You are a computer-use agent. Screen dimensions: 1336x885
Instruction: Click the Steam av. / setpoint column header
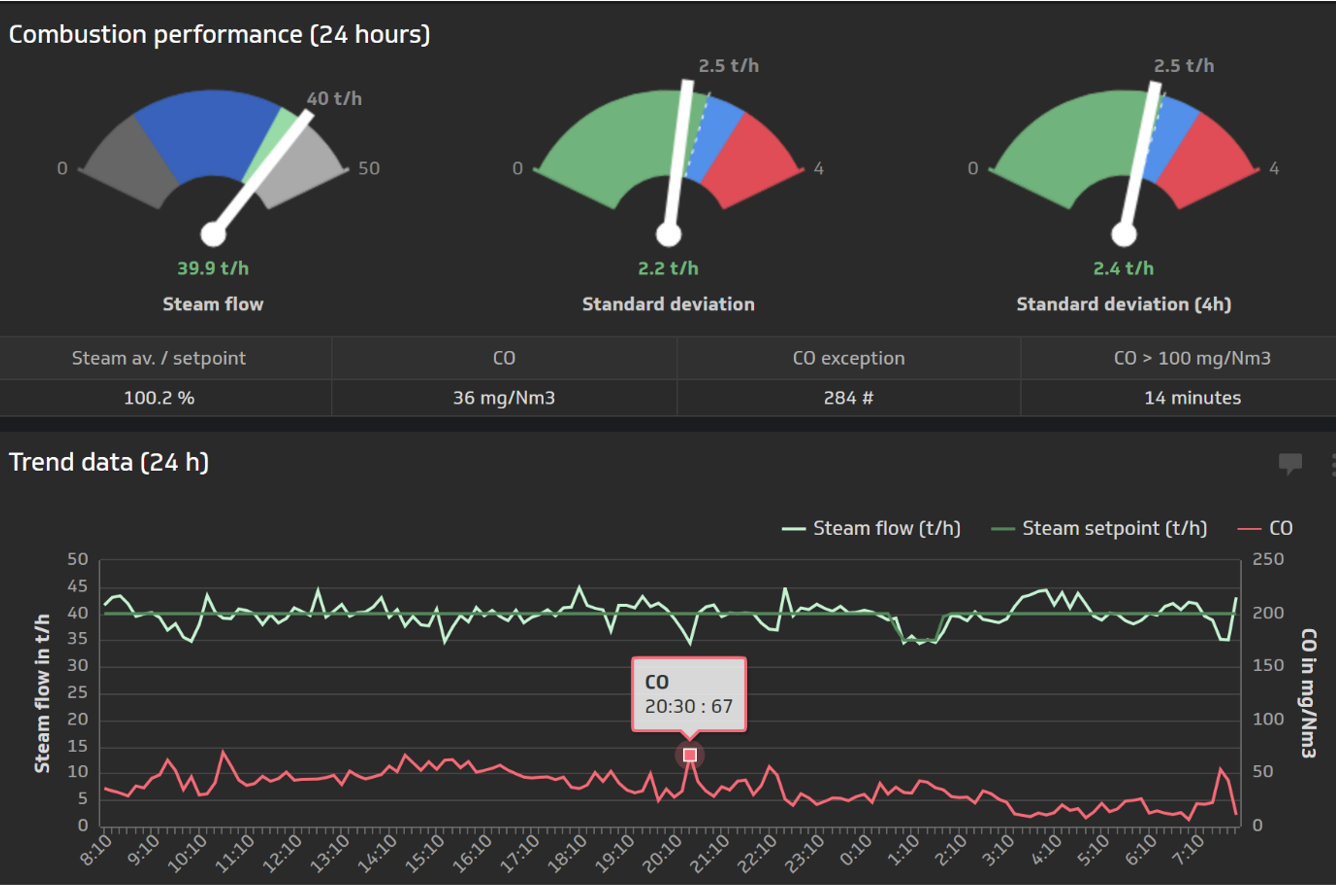tap(159, 358)
